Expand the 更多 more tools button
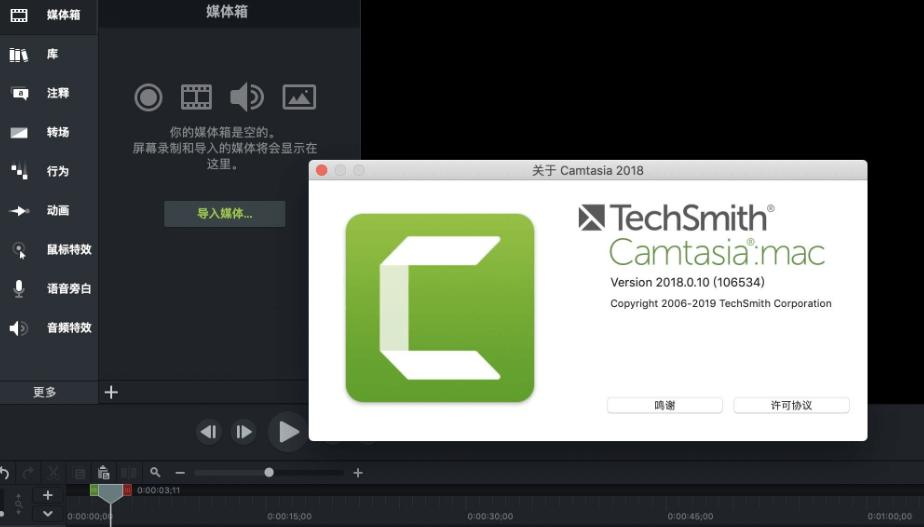This screenshot has height=527, width=924. coord(45,392)
